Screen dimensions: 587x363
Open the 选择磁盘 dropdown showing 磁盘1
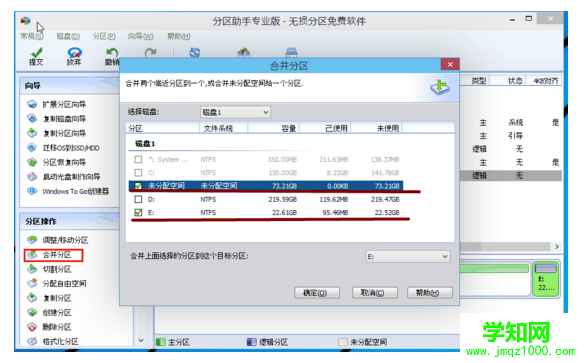point(235,112)
